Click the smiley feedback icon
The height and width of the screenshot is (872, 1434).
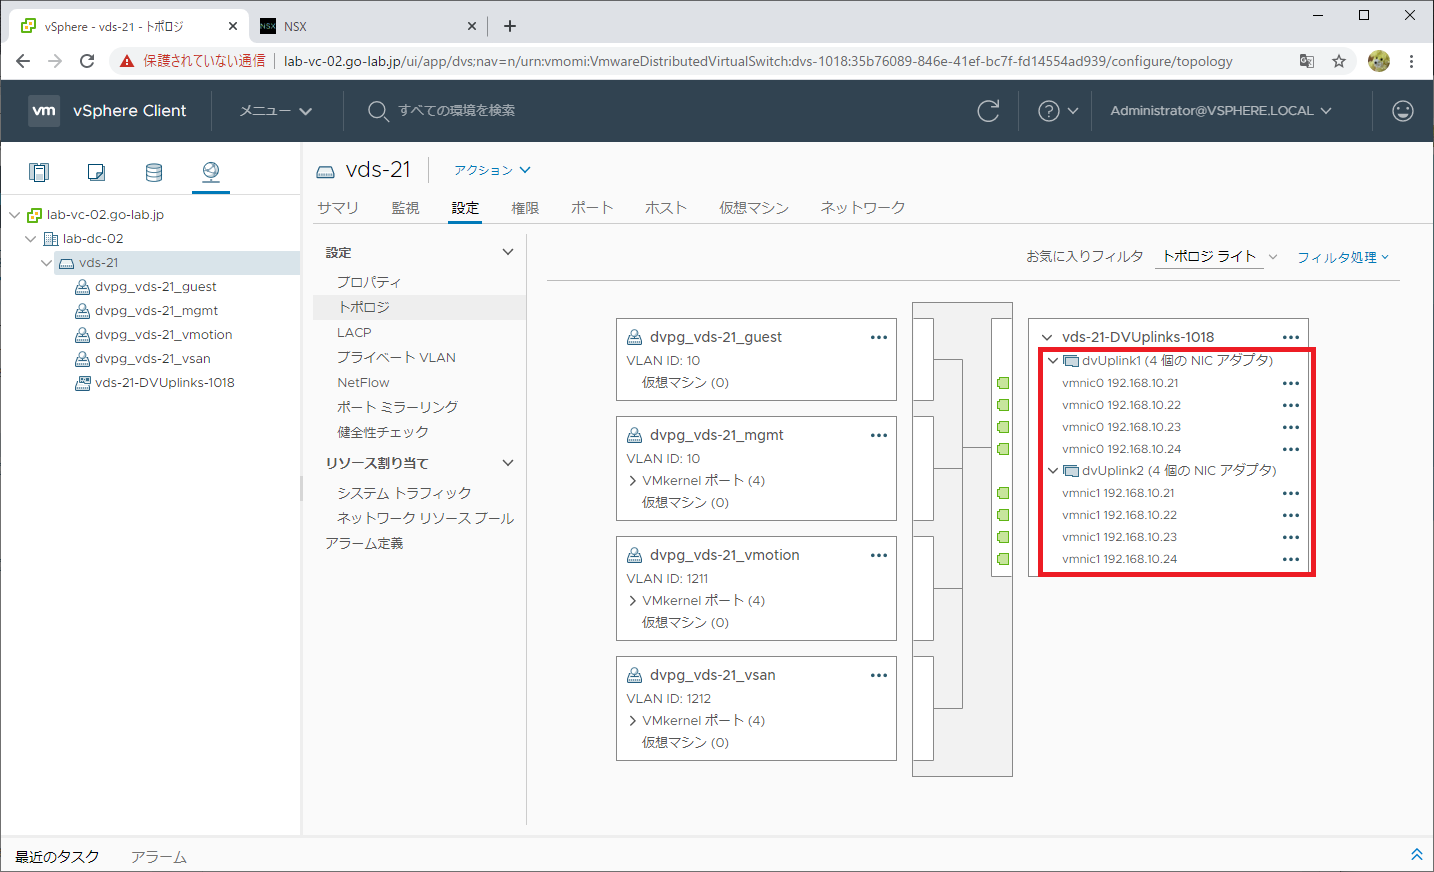click(1403, 111)
